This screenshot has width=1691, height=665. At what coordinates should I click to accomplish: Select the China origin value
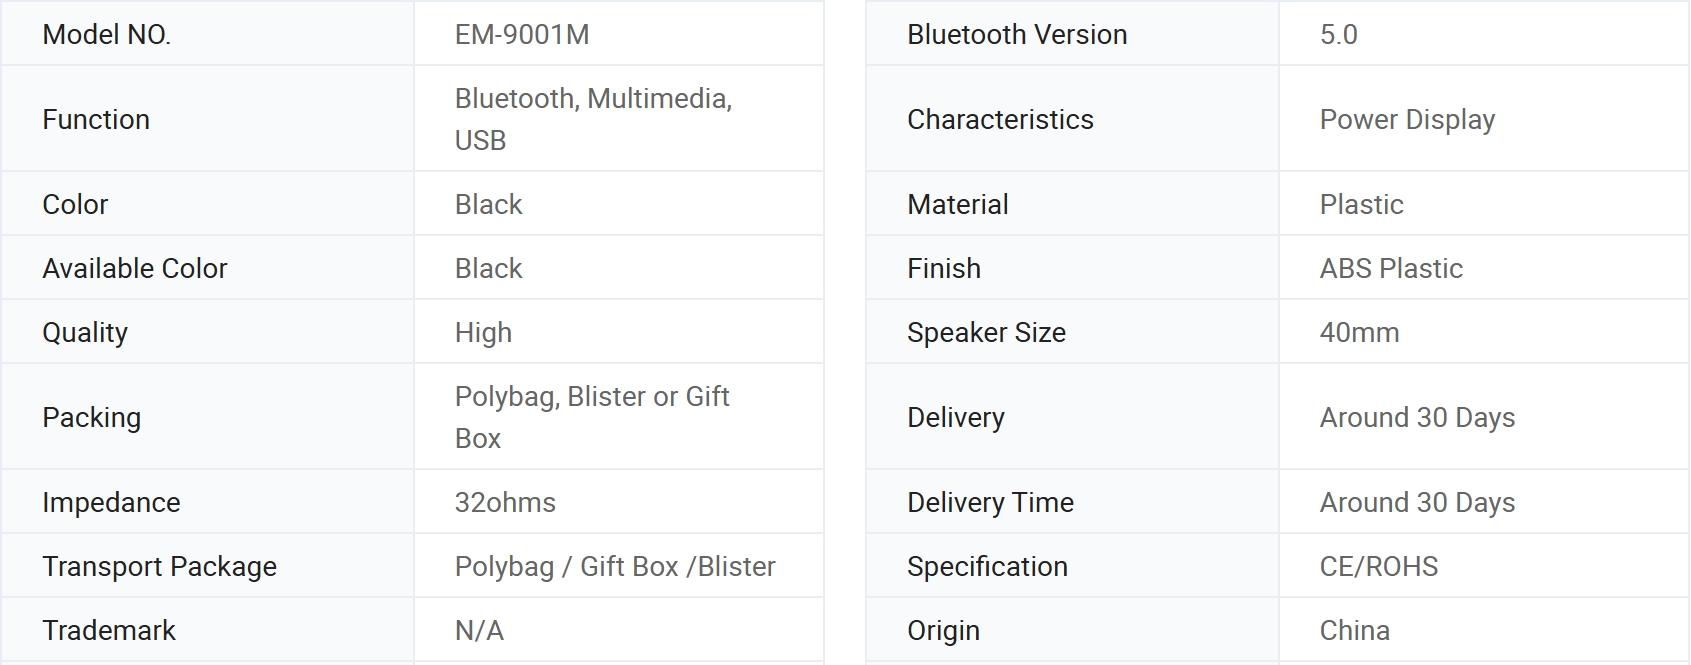1355,631
